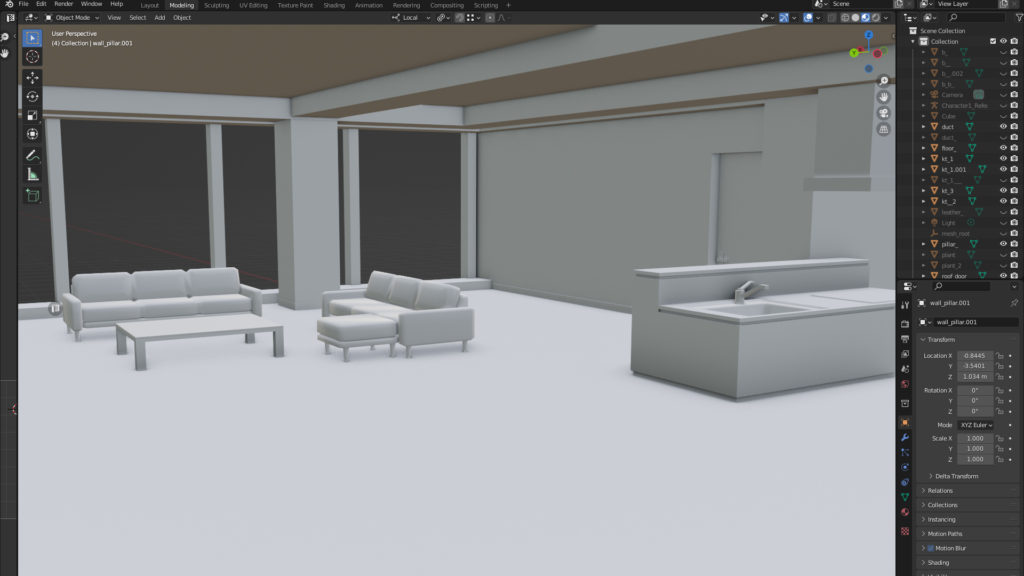Activate the Measure tool

pyautogui.click(x=32, y=174)
